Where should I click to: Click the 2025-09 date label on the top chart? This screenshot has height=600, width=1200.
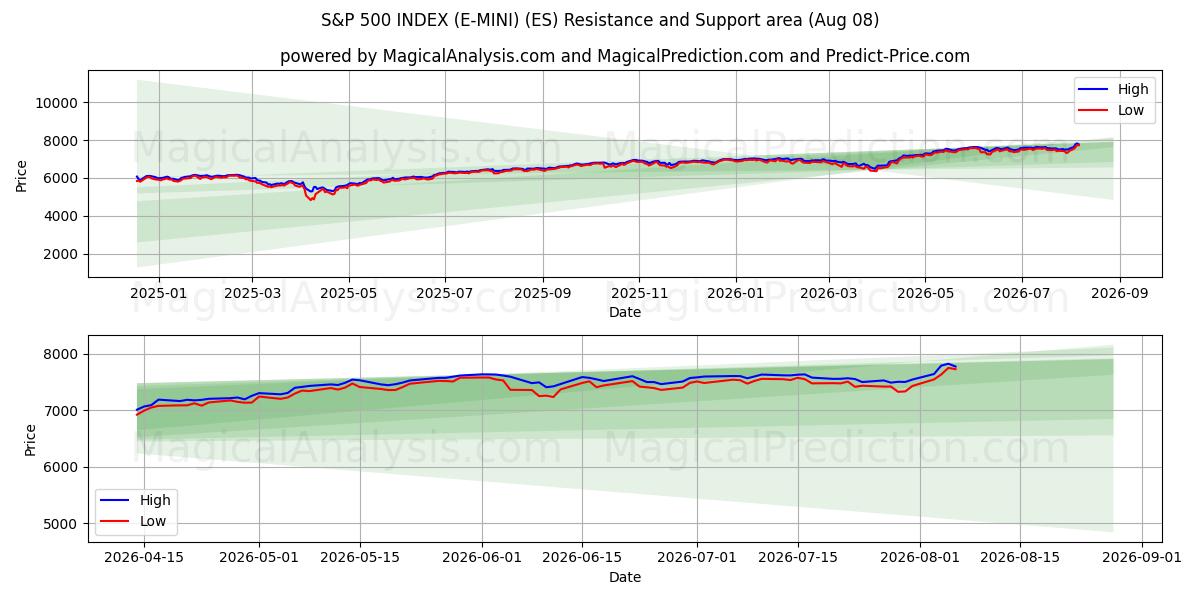pos(542,293)
